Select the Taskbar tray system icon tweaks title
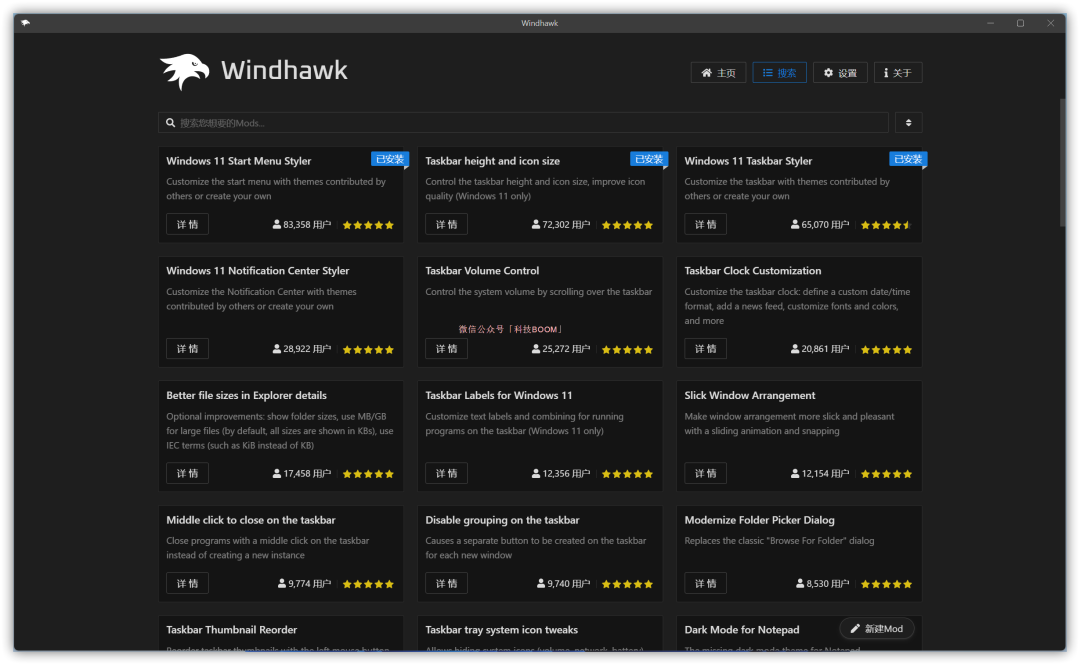This screenshot has width=1080, height=665. (x=501, y=630)
